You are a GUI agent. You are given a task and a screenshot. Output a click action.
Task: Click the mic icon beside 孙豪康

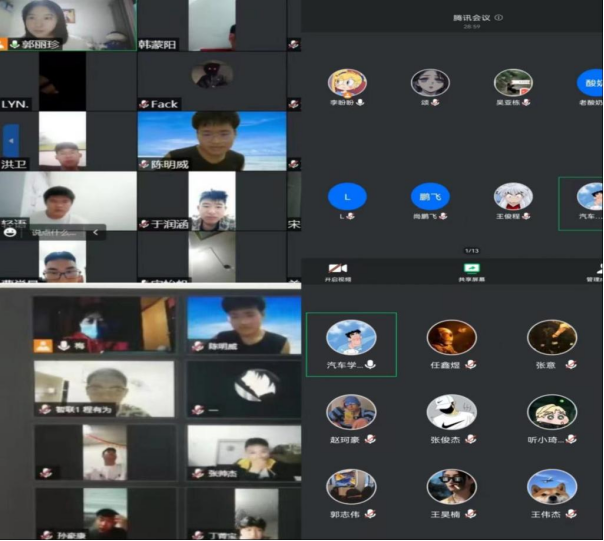point(46,535)
